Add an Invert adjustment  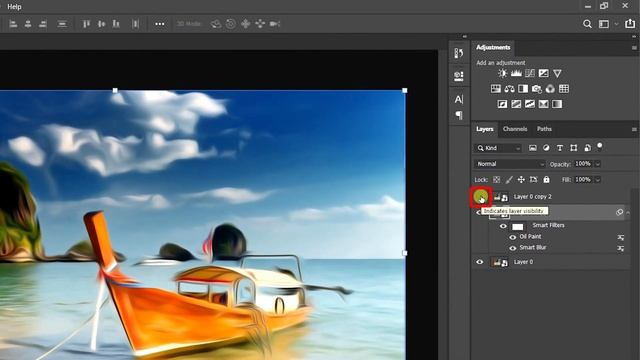coord(502,104)
